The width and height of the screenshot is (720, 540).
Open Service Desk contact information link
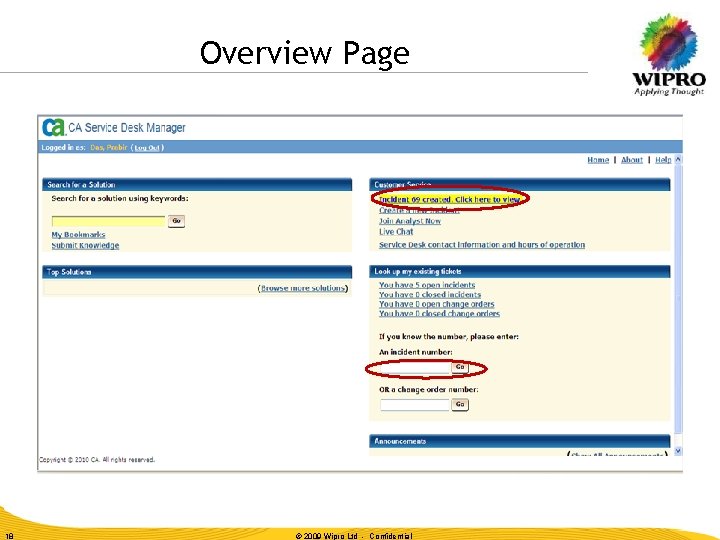point(482,245)
